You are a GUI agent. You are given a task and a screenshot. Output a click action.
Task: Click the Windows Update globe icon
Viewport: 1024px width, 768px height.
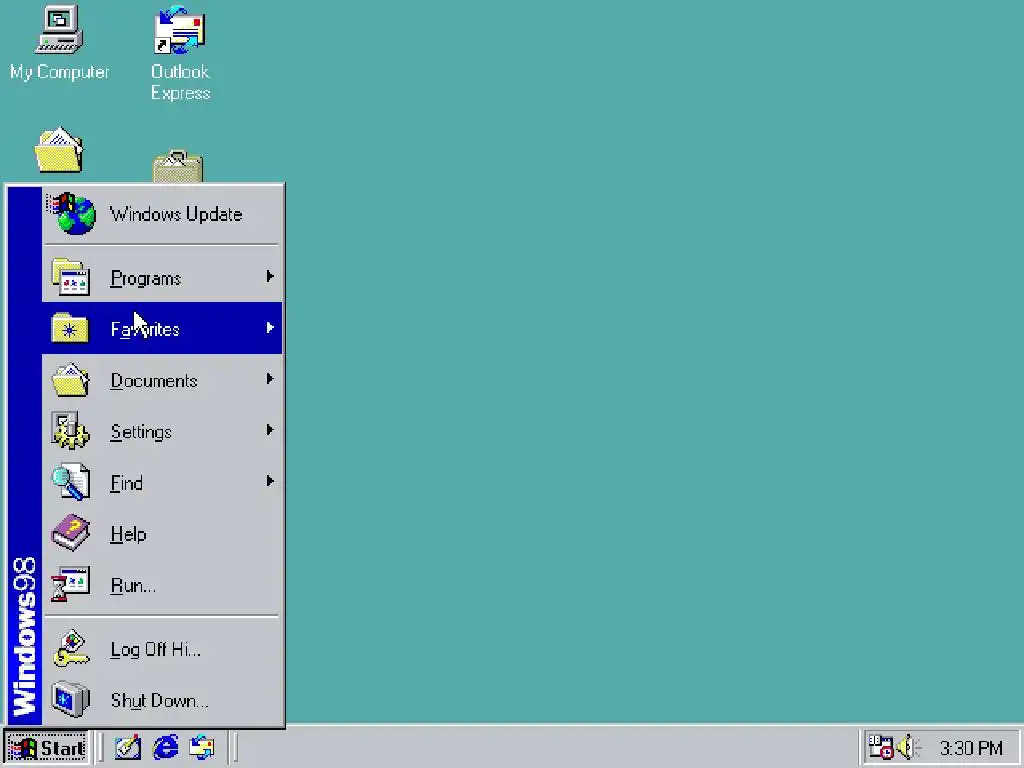[71, 214]
